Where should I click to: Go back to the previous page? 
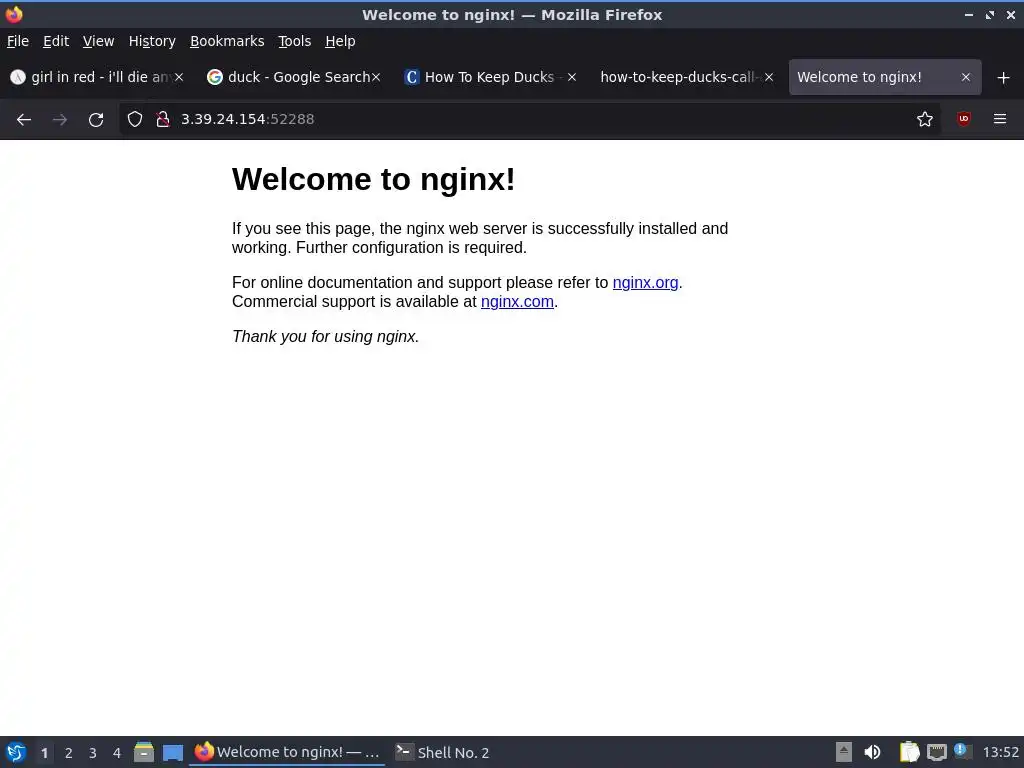pyautogui.click(x=24, y=120)
